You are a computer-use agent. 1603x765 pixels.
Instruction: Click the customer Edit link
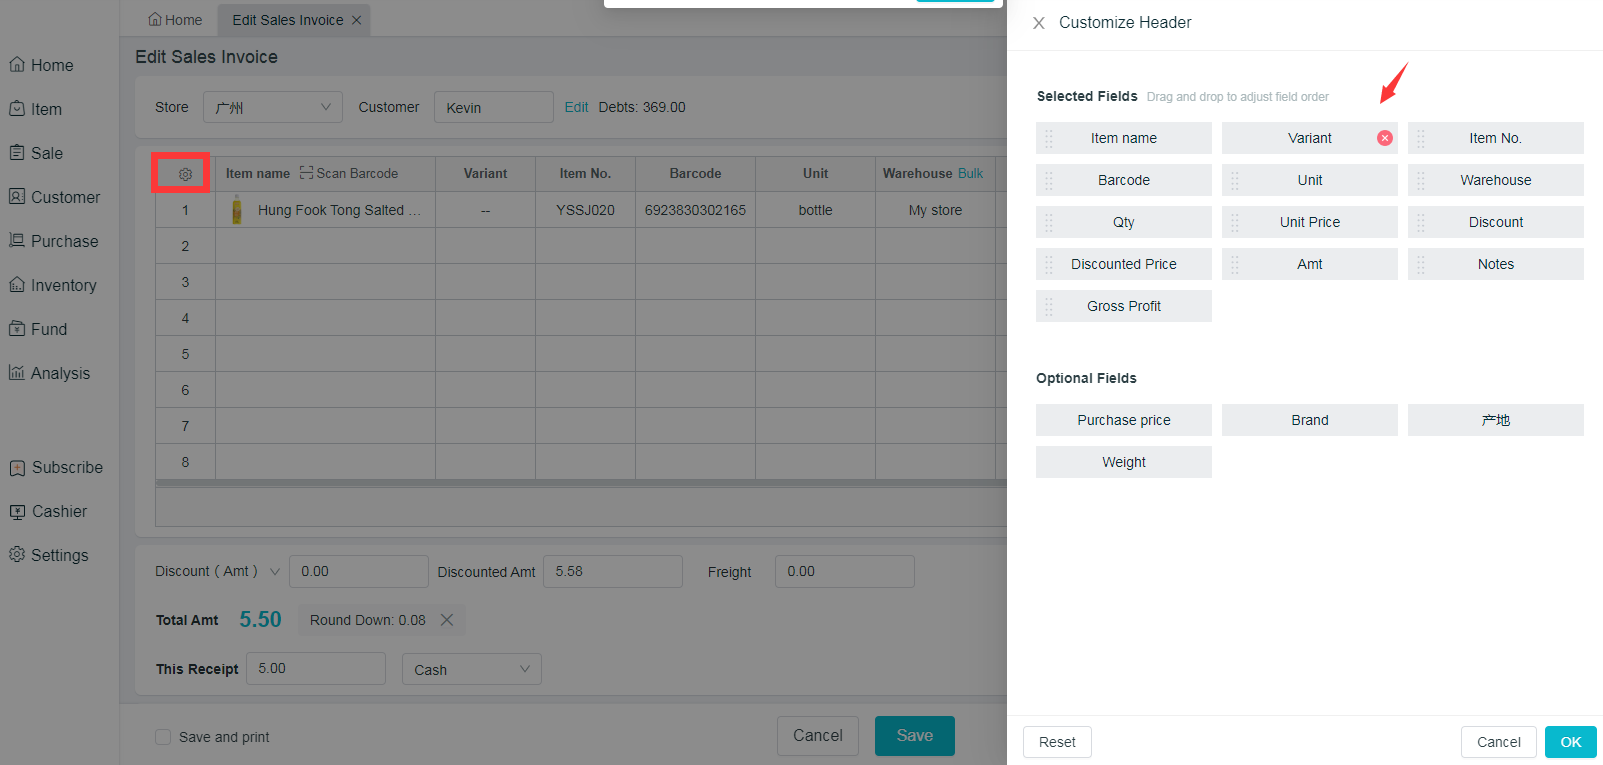click(x=576, y=107)
